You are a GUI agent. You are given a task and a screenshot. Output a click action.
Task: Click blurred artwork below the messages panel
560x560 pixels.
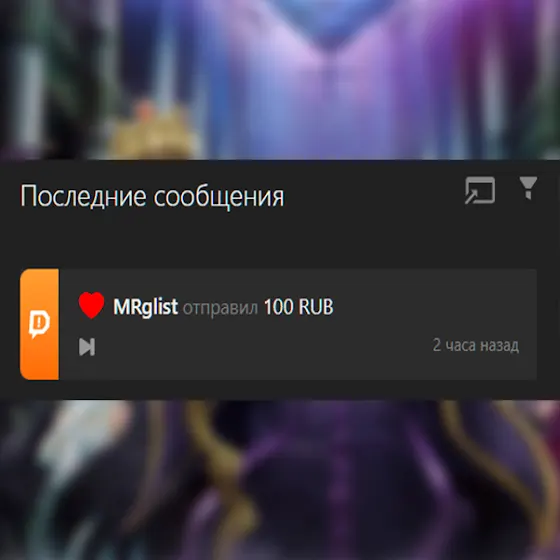(280, 480)
